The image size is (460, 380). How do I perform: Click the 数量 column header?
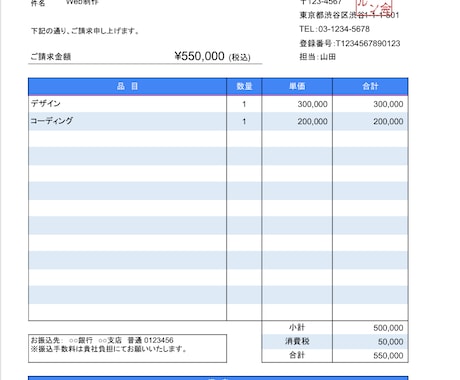tap(244, 87)
